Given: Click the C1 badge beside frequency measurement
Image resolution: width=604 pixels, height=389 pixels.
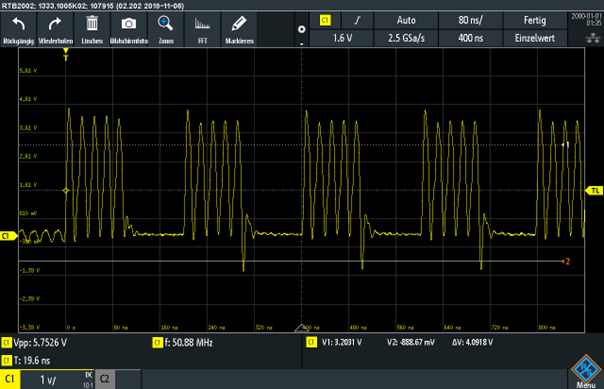Looking at the screenshot, I should (x=158, y=343).
